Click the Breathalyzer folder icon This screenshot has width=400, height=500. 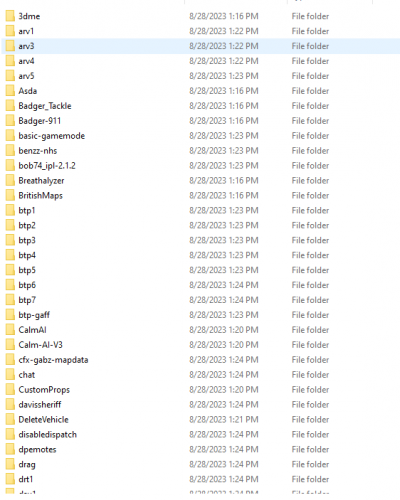(10, 180)
